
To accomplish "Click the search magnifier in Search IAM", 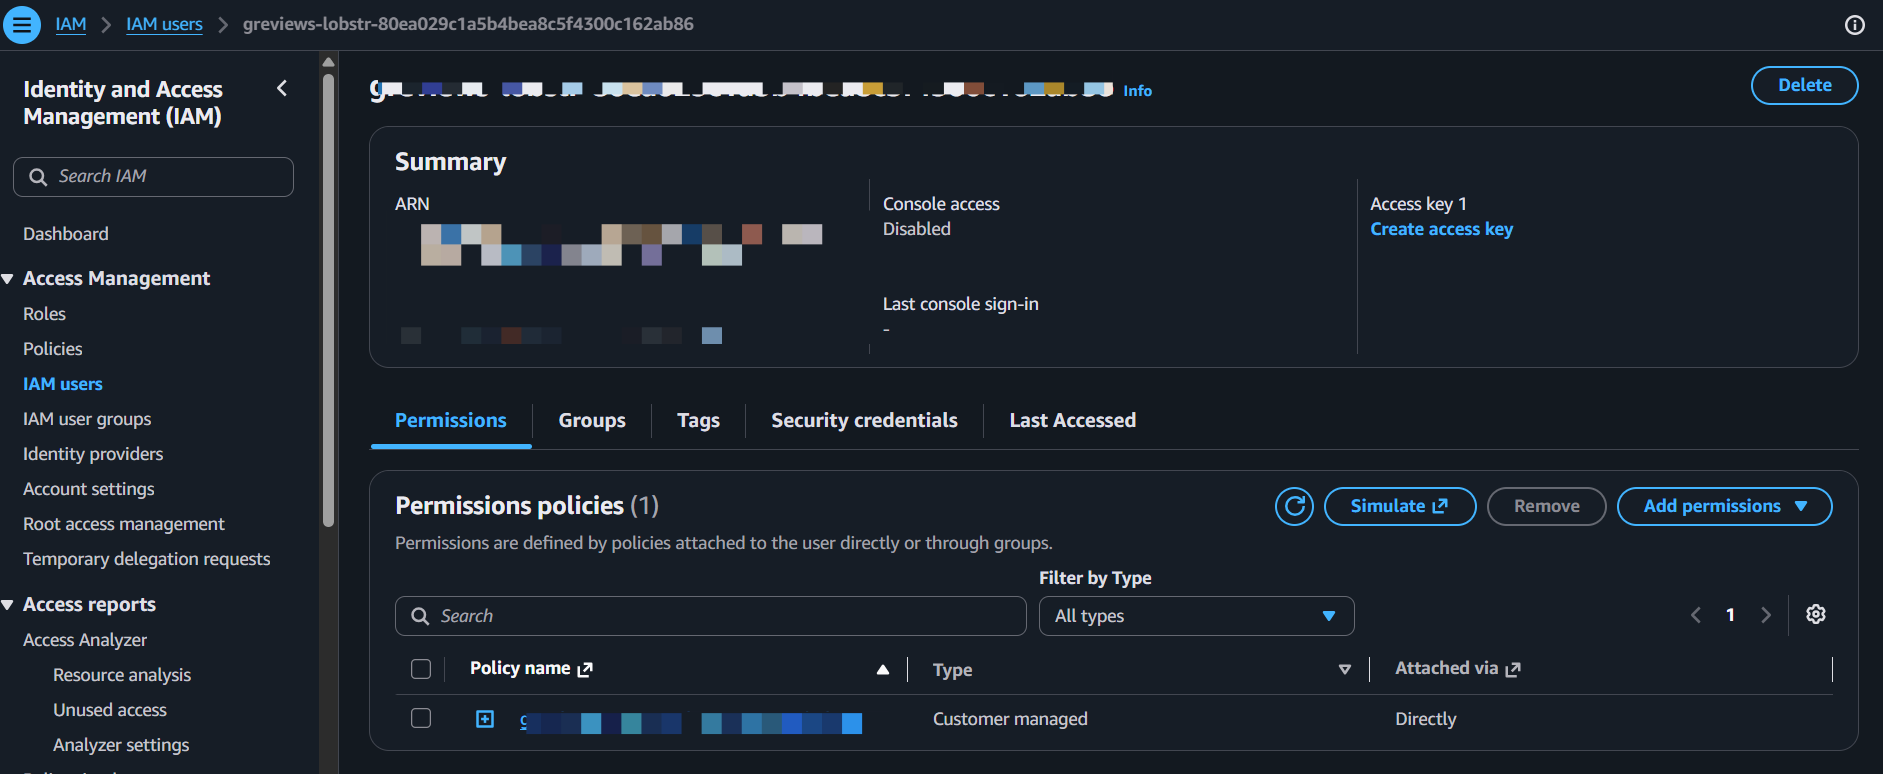I will click(x=38, y=177).
